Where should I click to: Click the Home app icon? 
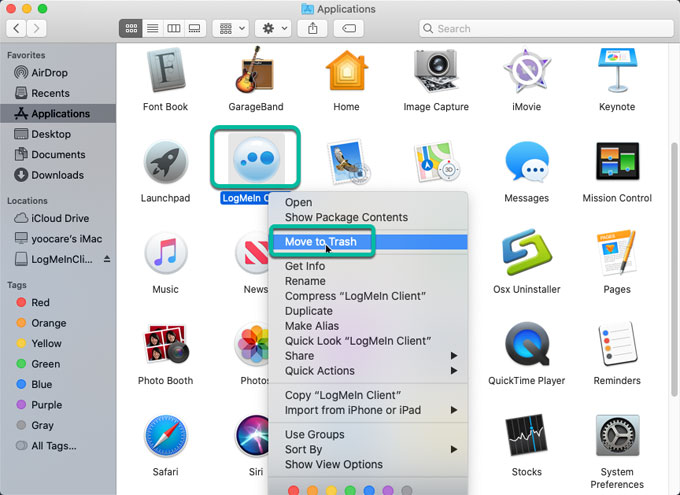[x=346, y=72]
